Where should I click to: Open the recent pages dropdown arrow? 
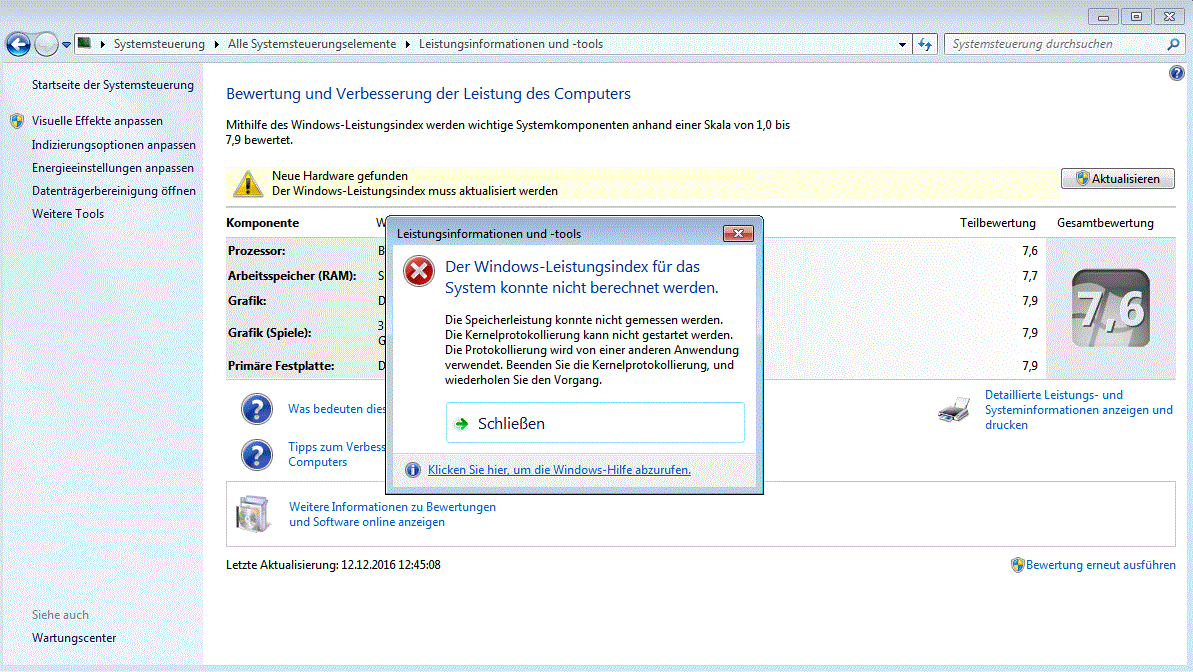click(x=66, y=44)
